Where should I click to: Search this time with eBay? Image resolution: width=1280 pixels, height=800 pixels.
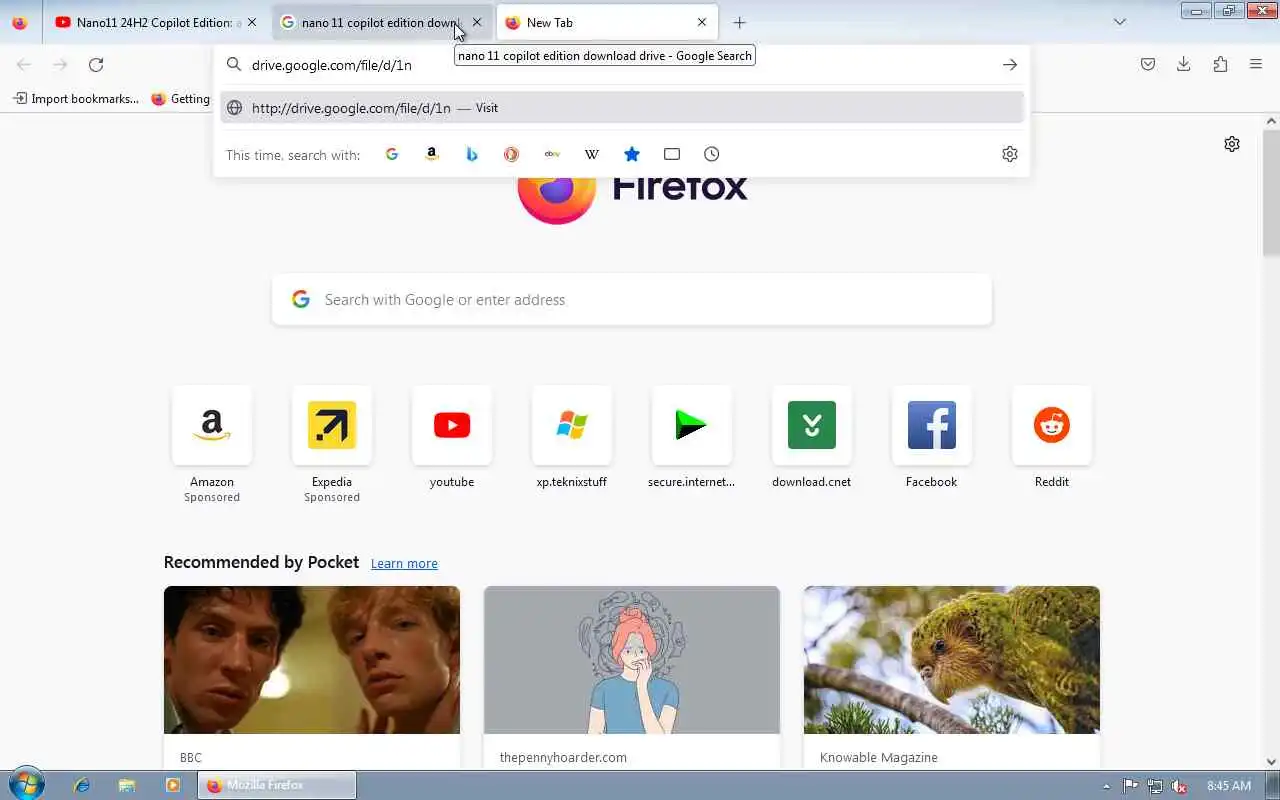552,154
